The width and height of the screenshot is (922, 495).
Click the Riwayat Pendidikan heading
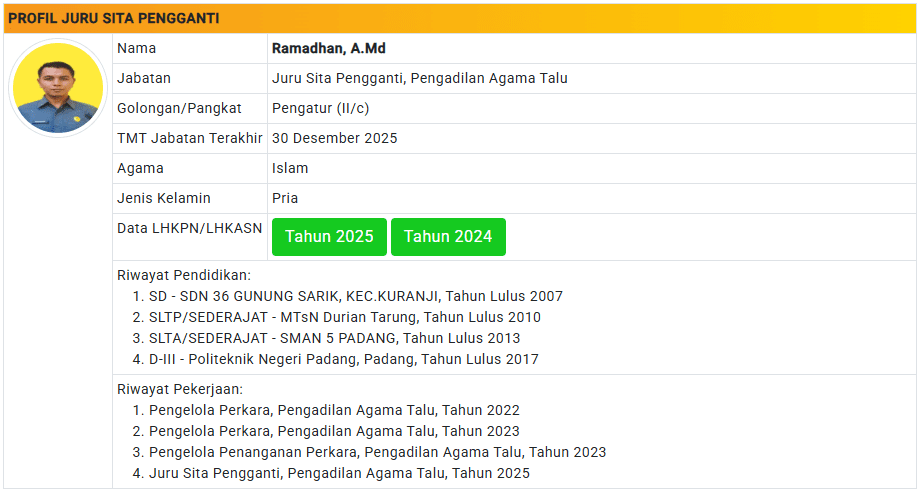pos(184,275)
